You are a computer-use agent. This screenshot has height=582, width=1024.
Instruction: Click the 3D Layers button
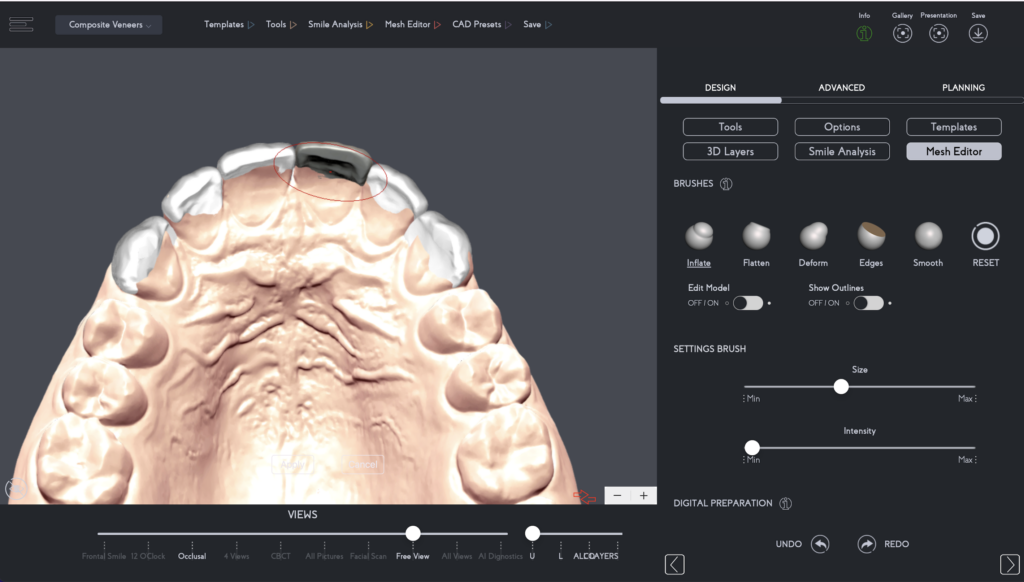point(730,152)
